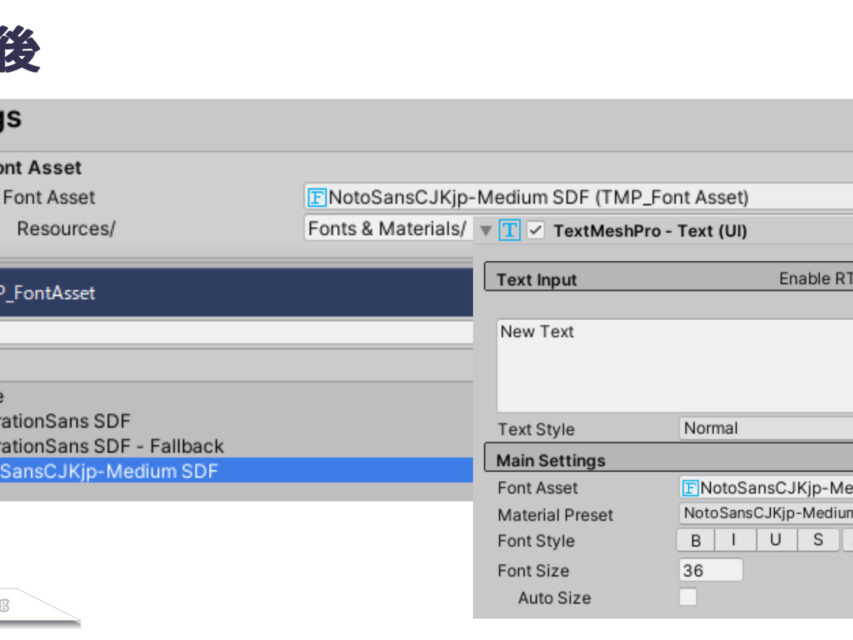Image resolution: width=853 pixels, height=640 pixels.
Task: Click the TextMeshPro - Text (UI) component title
Action: coord(650,231)
